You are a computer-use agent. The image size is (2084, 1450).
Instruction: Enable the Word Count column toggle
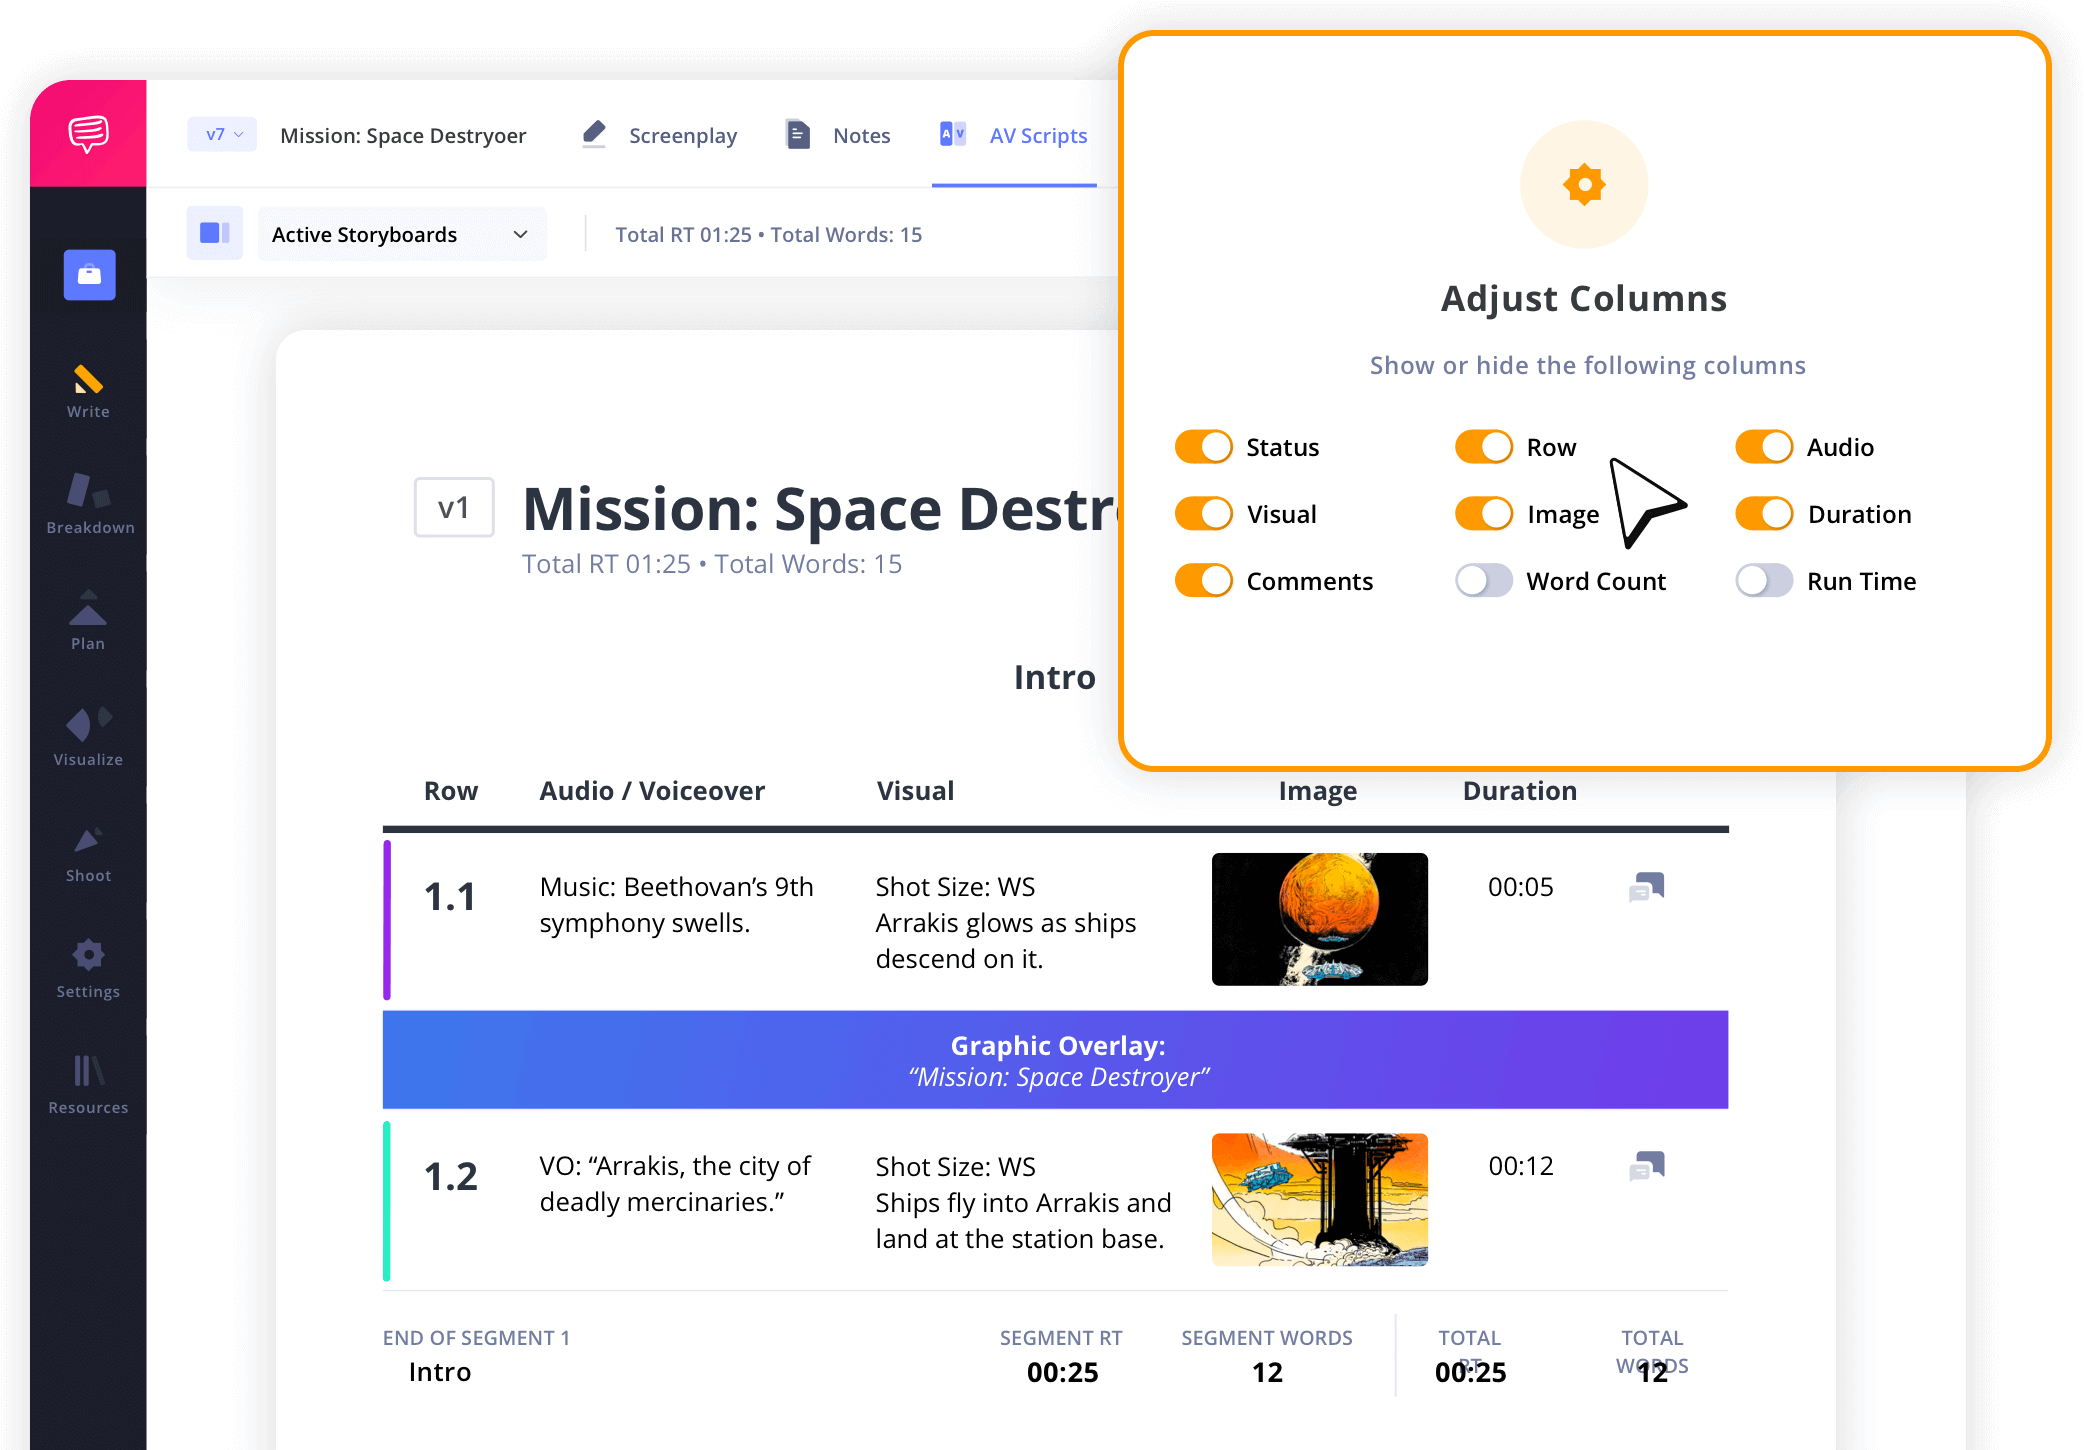pyautogui.click(x=1483, y=580)
